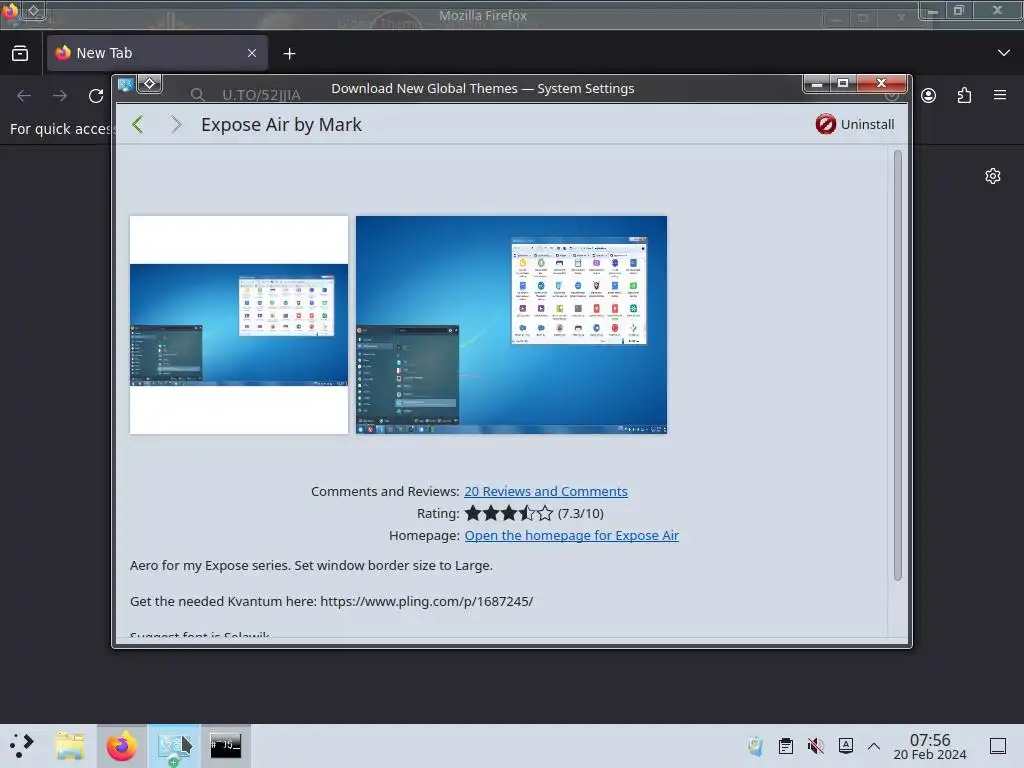
Task: Open the KDE application launcher
Action: pyautogui.click(x=22, y=745)
